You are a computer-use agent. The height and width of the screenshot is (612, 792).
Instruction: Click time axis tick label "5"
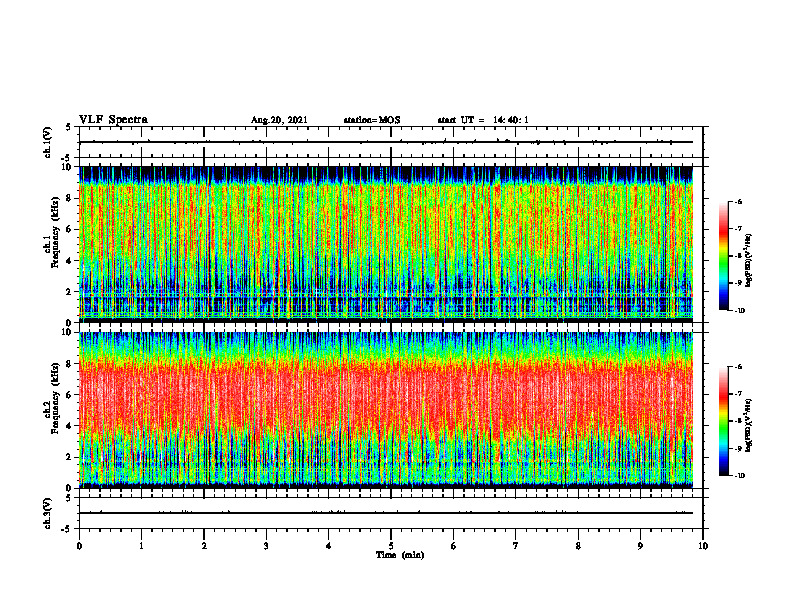coord(391,546)
